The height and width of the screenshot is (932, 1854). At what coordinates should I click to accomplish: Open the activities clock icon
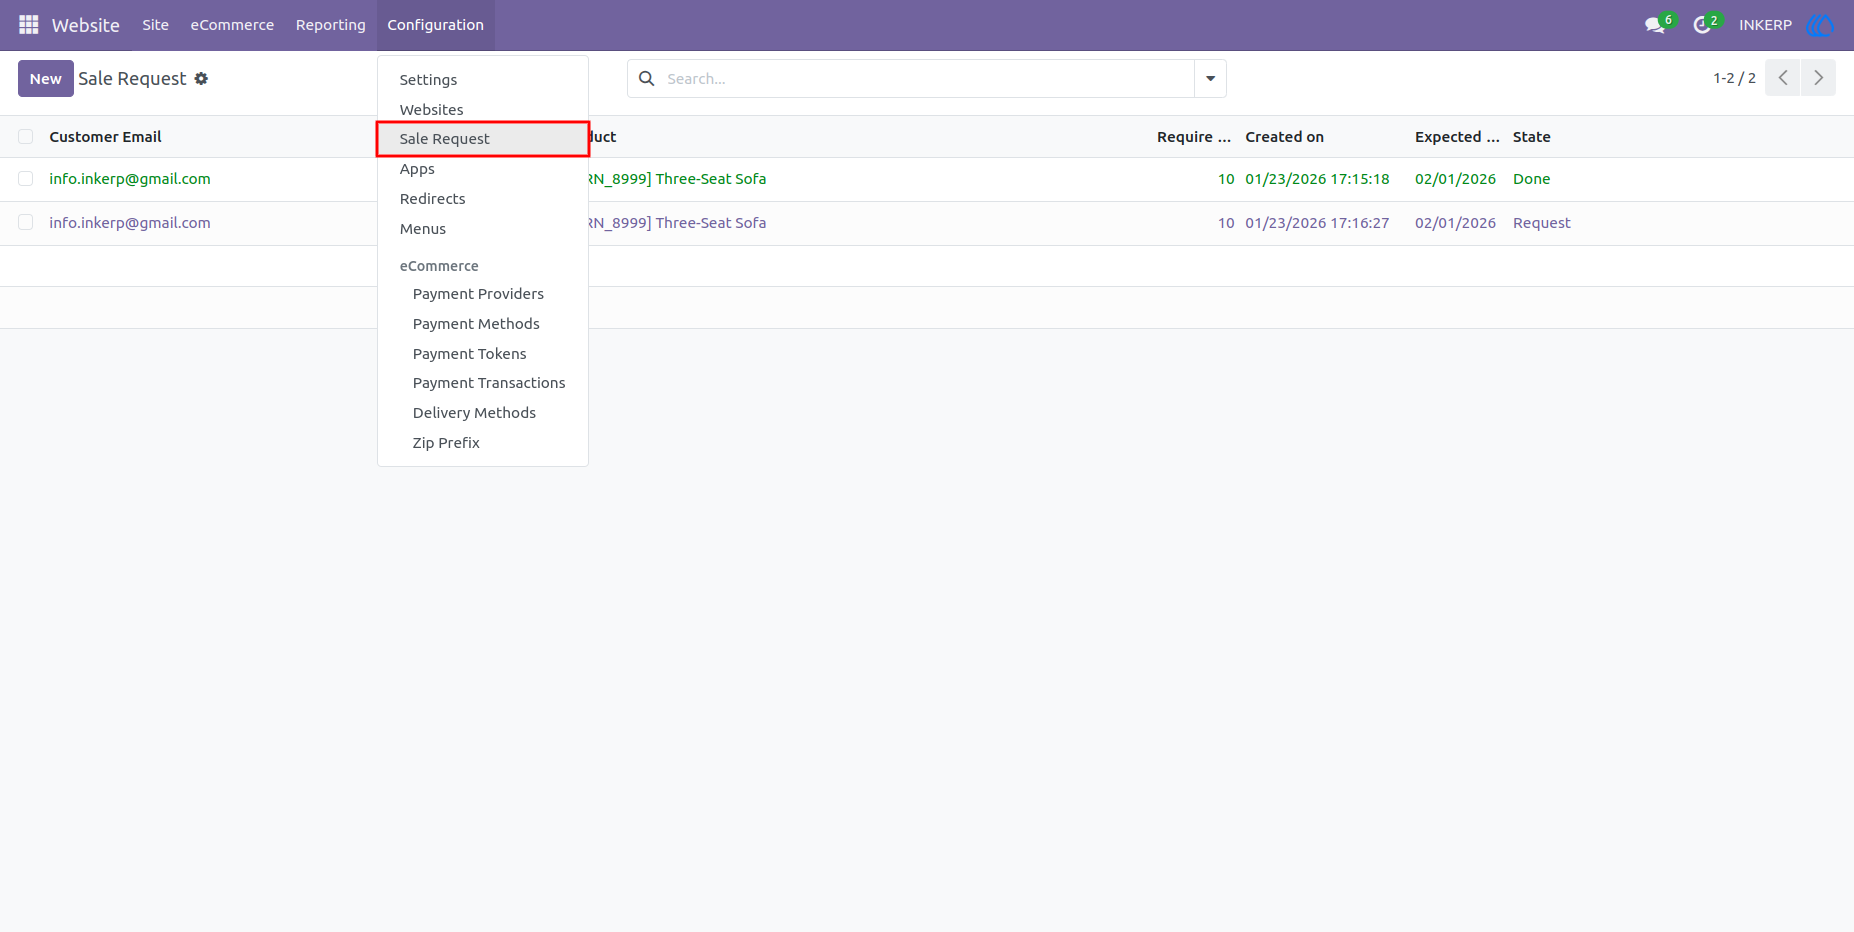pos(1702,25)
